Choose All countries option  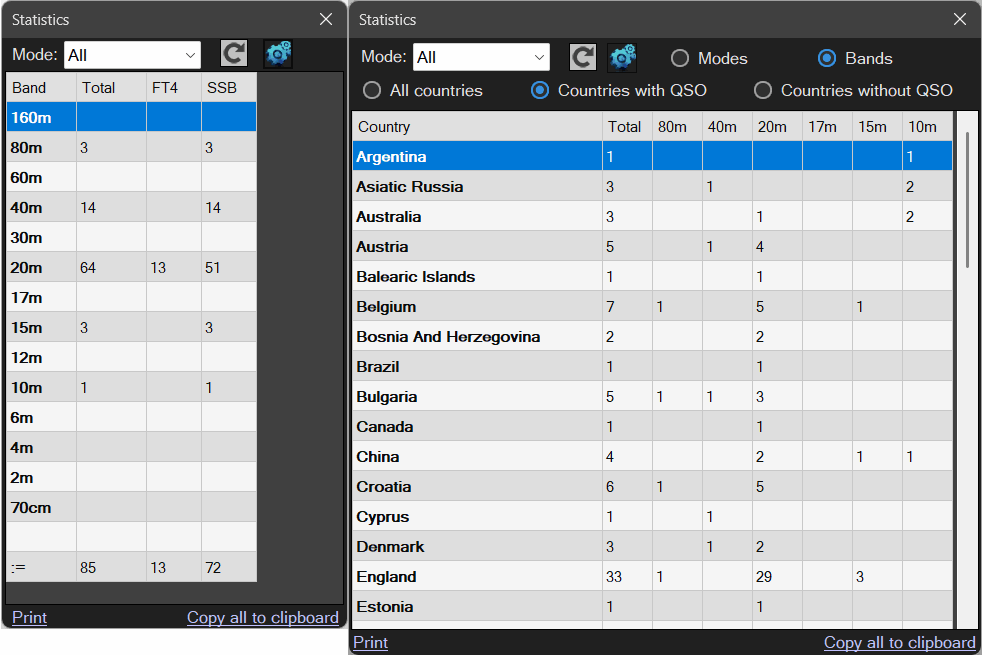[372, 90]
